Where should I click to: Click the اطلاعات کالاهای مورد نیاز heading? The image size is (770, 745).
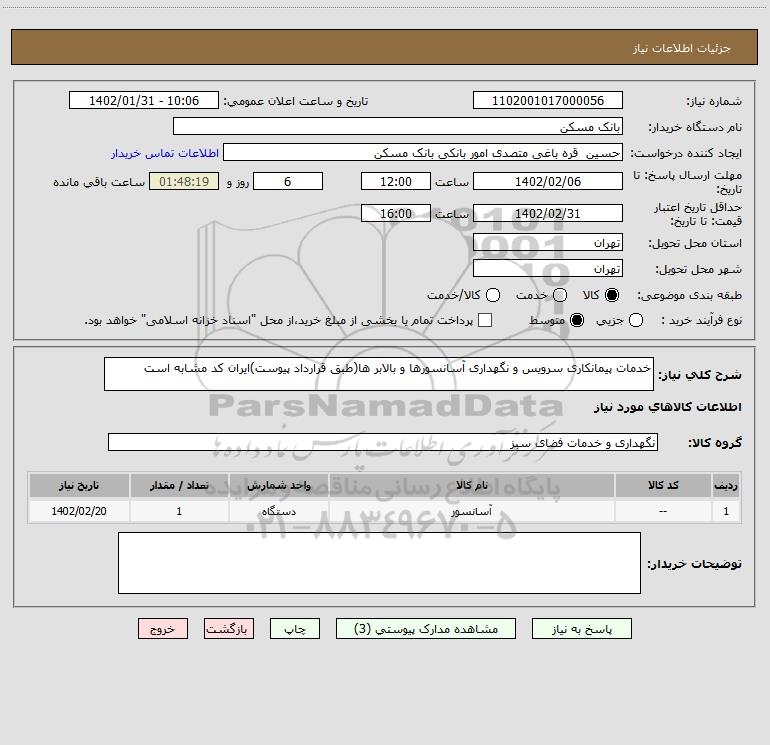(x=667, y=407)
